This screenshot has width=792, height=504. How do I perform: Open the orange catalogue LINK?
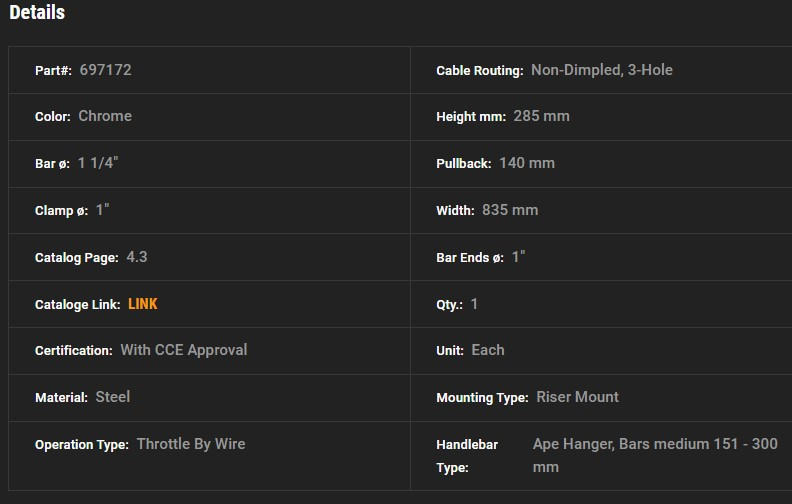pos(142,304)
